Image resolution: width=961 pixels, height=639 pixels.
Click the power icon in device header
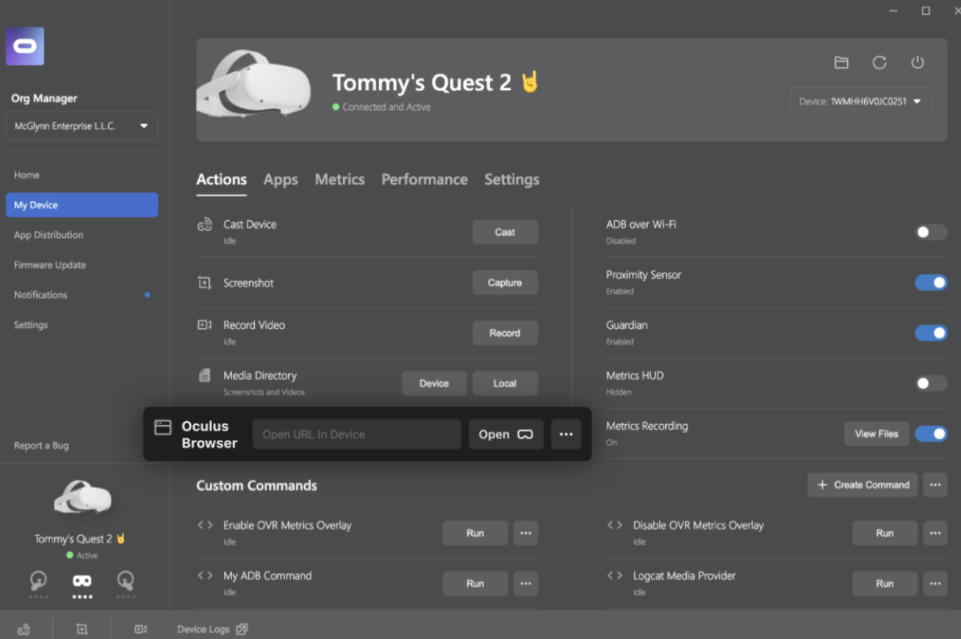917,63
